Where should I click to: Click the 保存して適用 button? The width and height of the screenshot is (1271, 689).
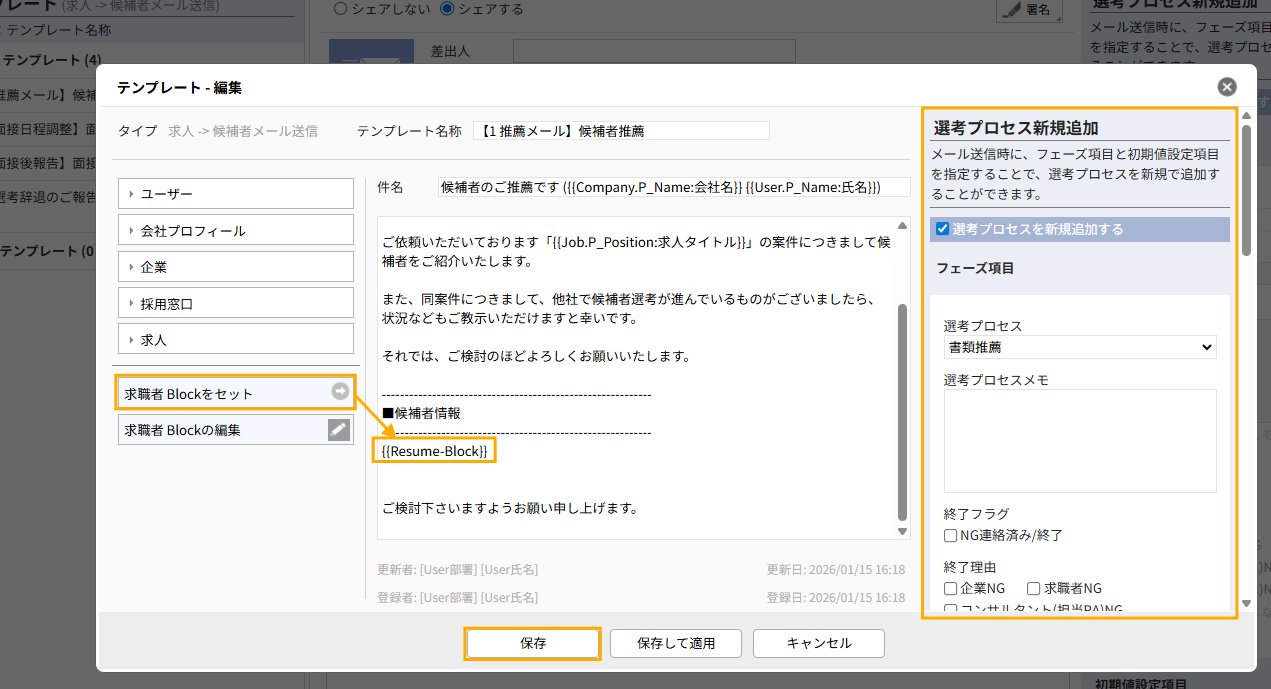676,643
